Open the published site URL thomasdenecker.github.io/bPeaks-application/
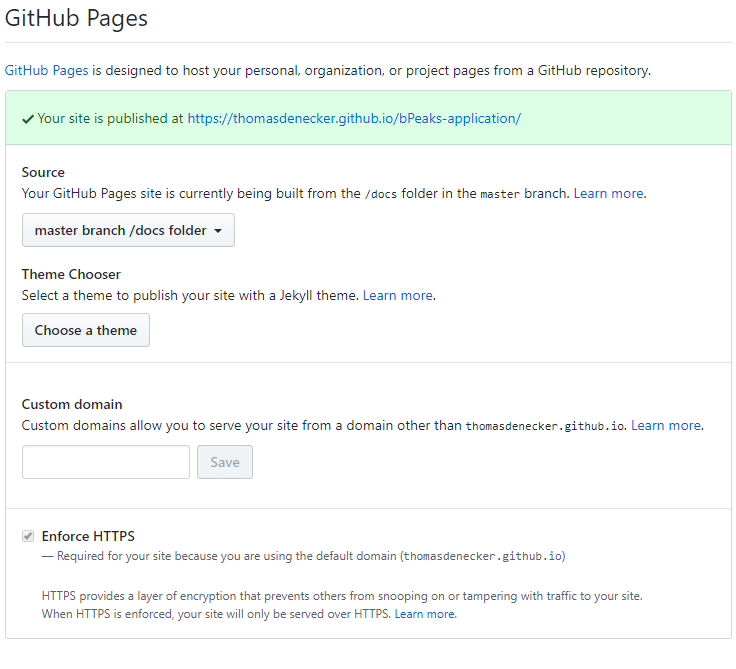 click(354, 118)
